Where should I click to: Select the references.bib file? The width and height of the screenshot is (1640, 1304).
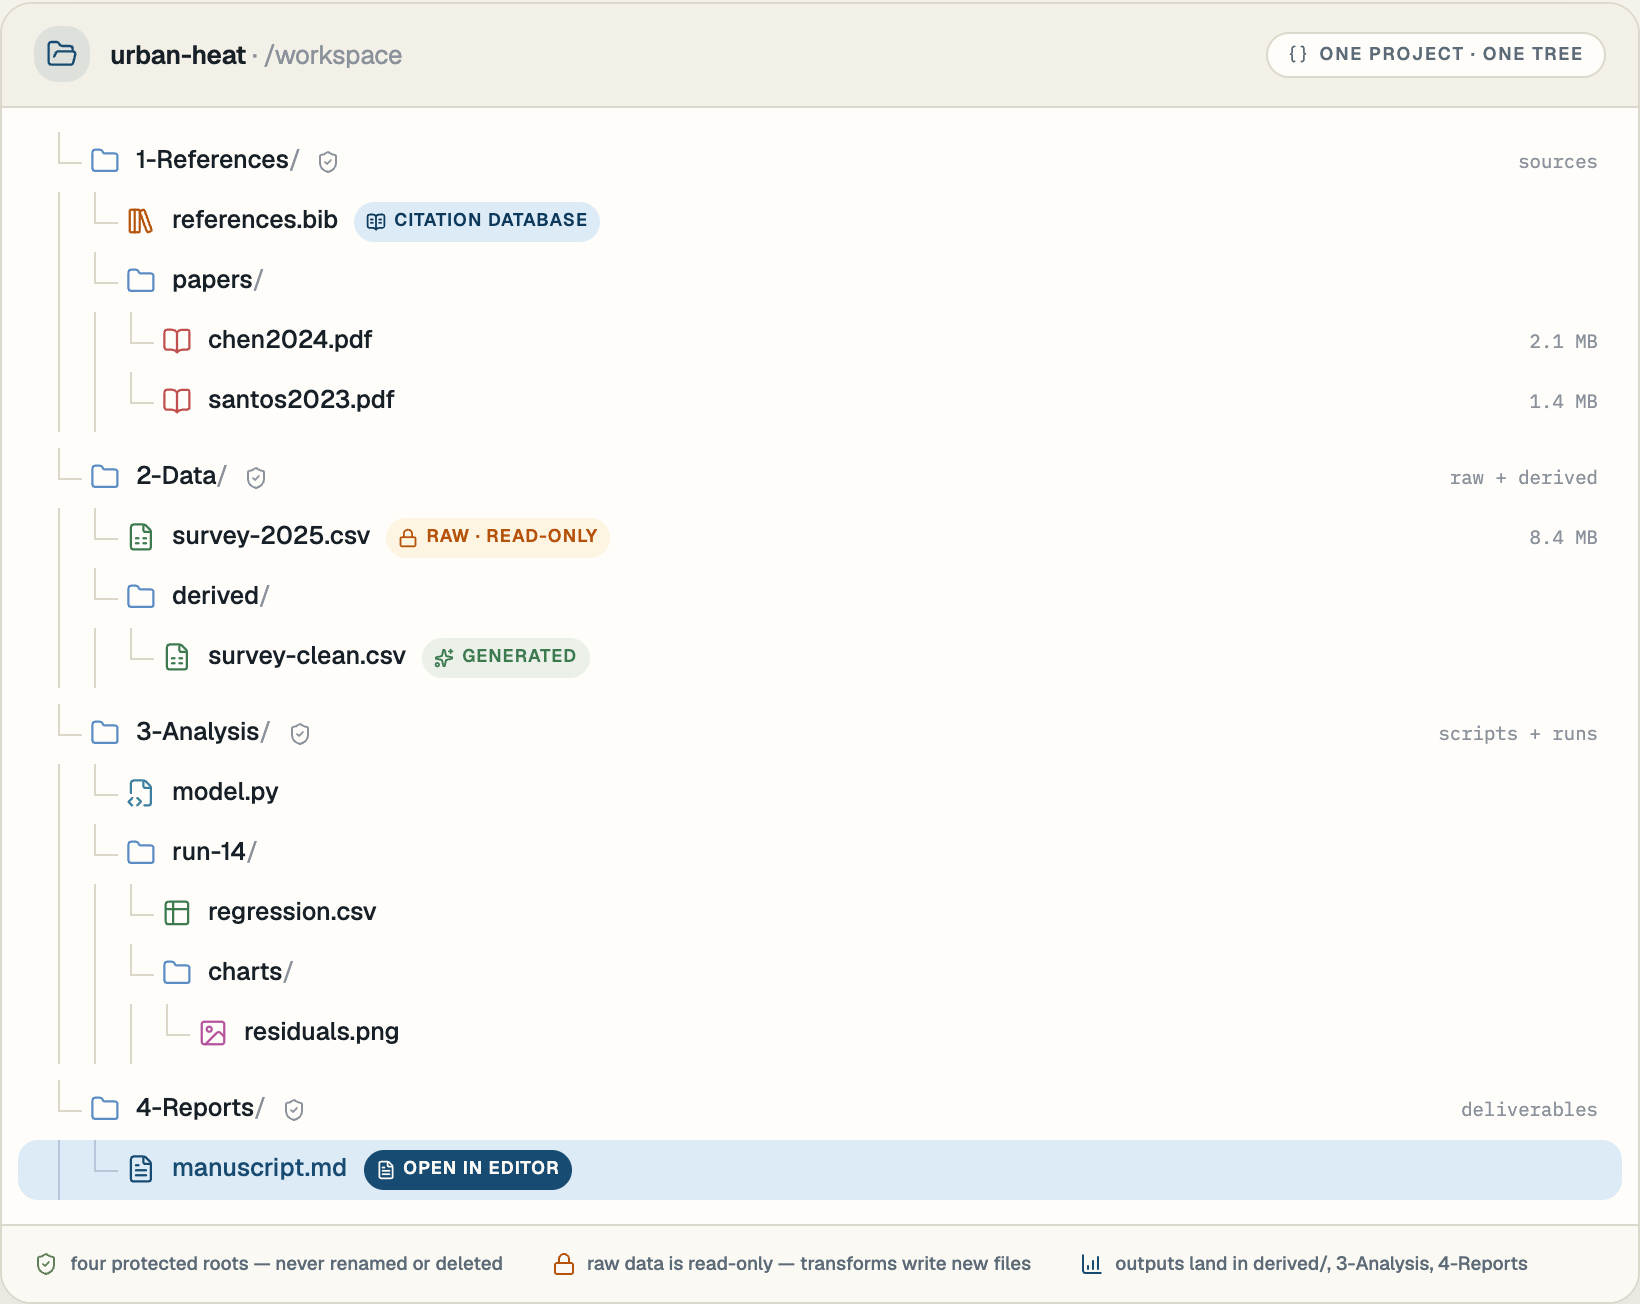(x=255, y=220)
